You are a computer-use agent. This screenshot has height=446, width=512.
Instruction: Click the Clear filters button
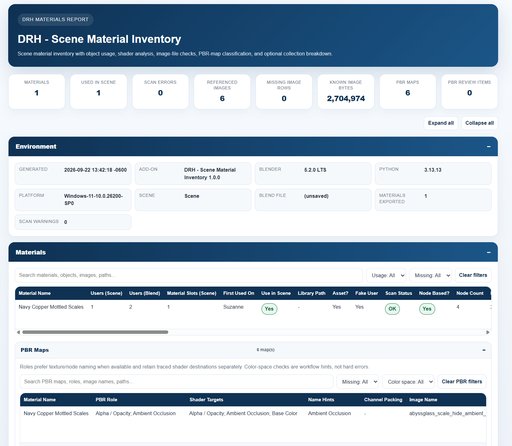tap(473, 275)
